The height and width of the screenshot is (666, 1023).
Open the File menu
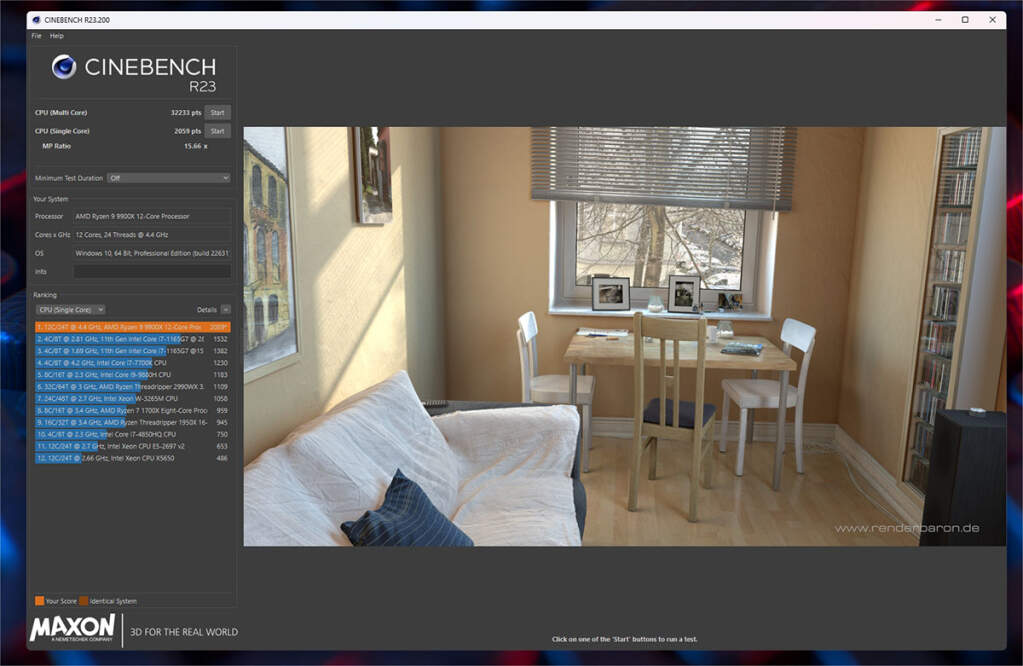pyautogui.click(x=35, y=35)
